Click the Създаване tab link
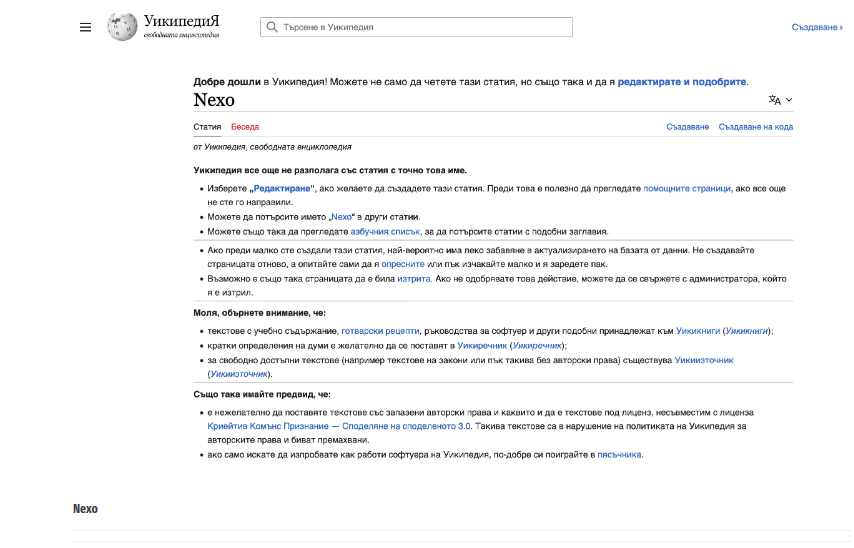This screenshot has width=854, height=548. point(687,127)
